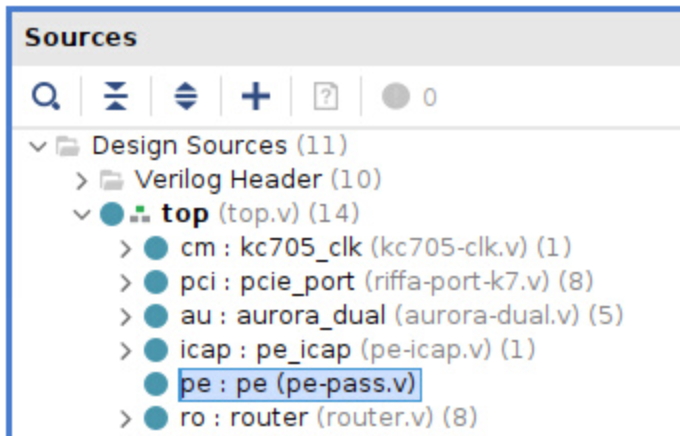Click the greyed question-mark file icon
The height and width of the screenshot is (436, 680).
click(326, 96)
